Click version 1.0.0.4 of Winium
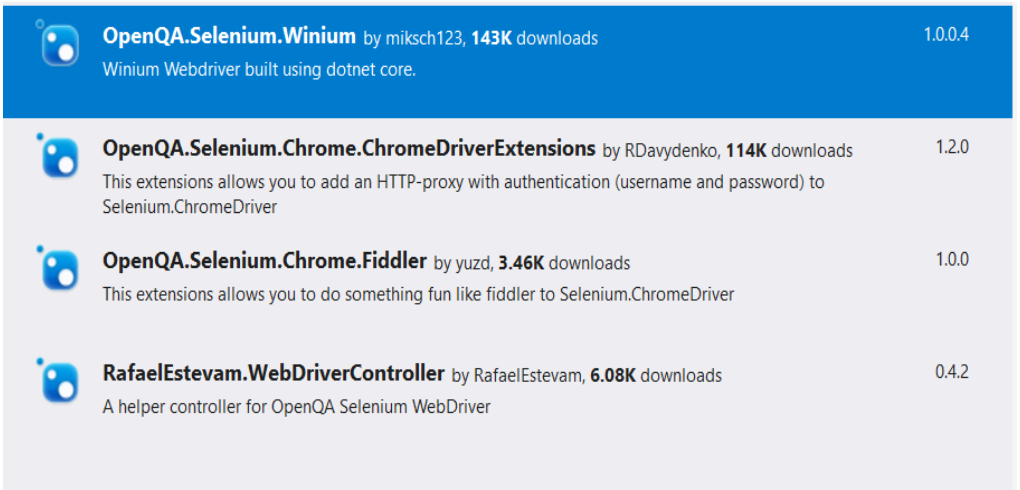The image size is (1020, 490). point(946,34)
